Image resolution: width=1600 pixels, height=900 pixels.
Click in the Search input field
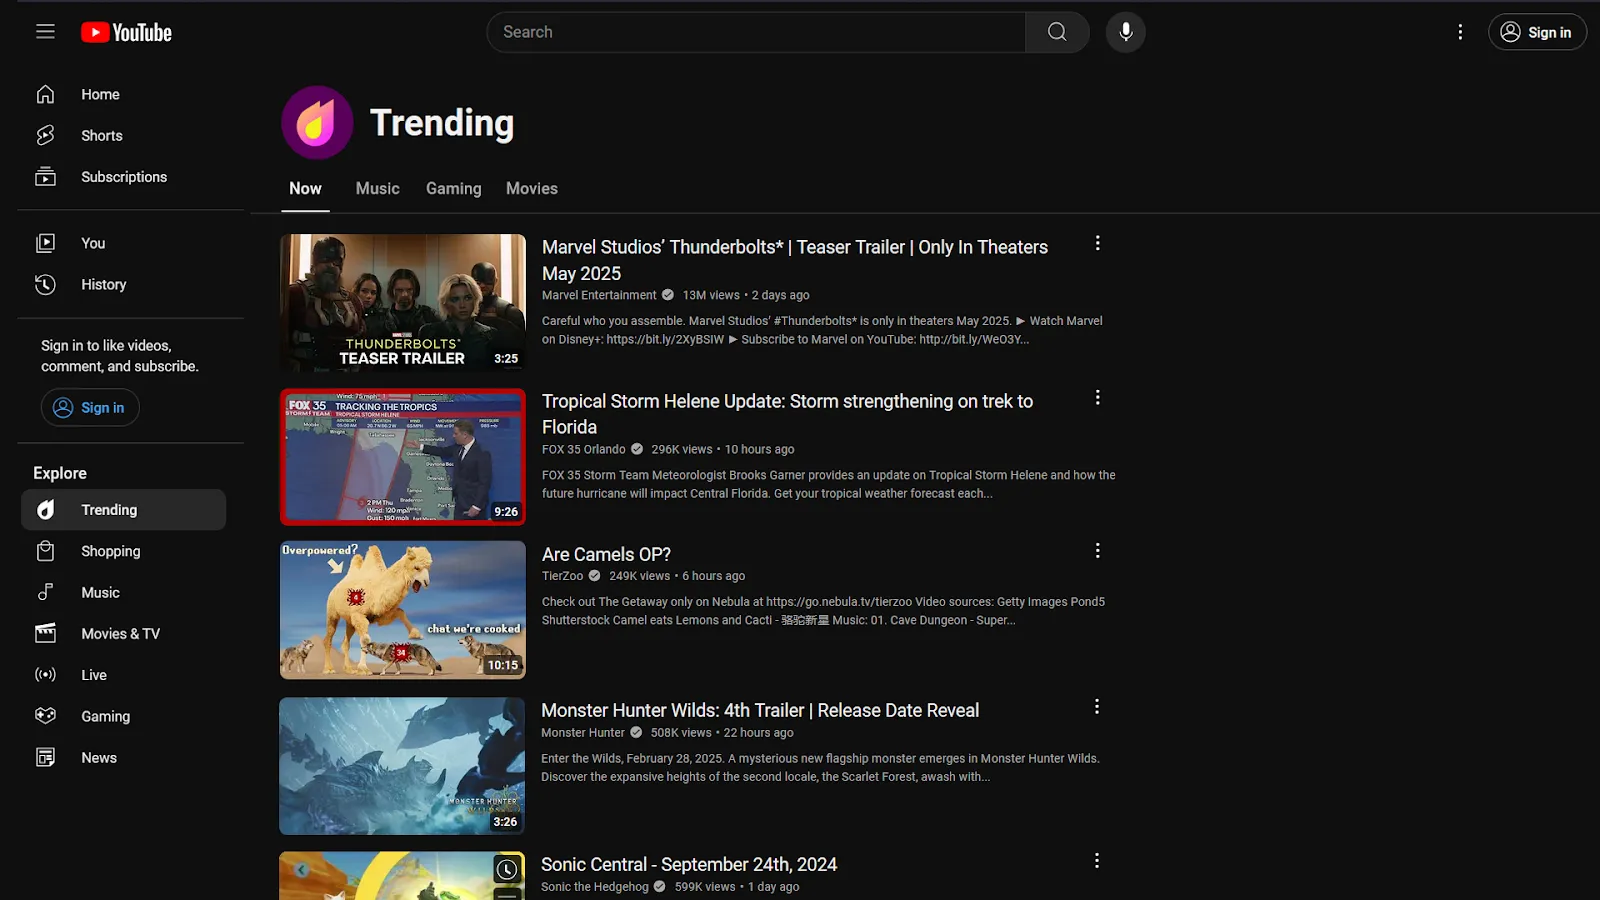(x=755, y=32)
